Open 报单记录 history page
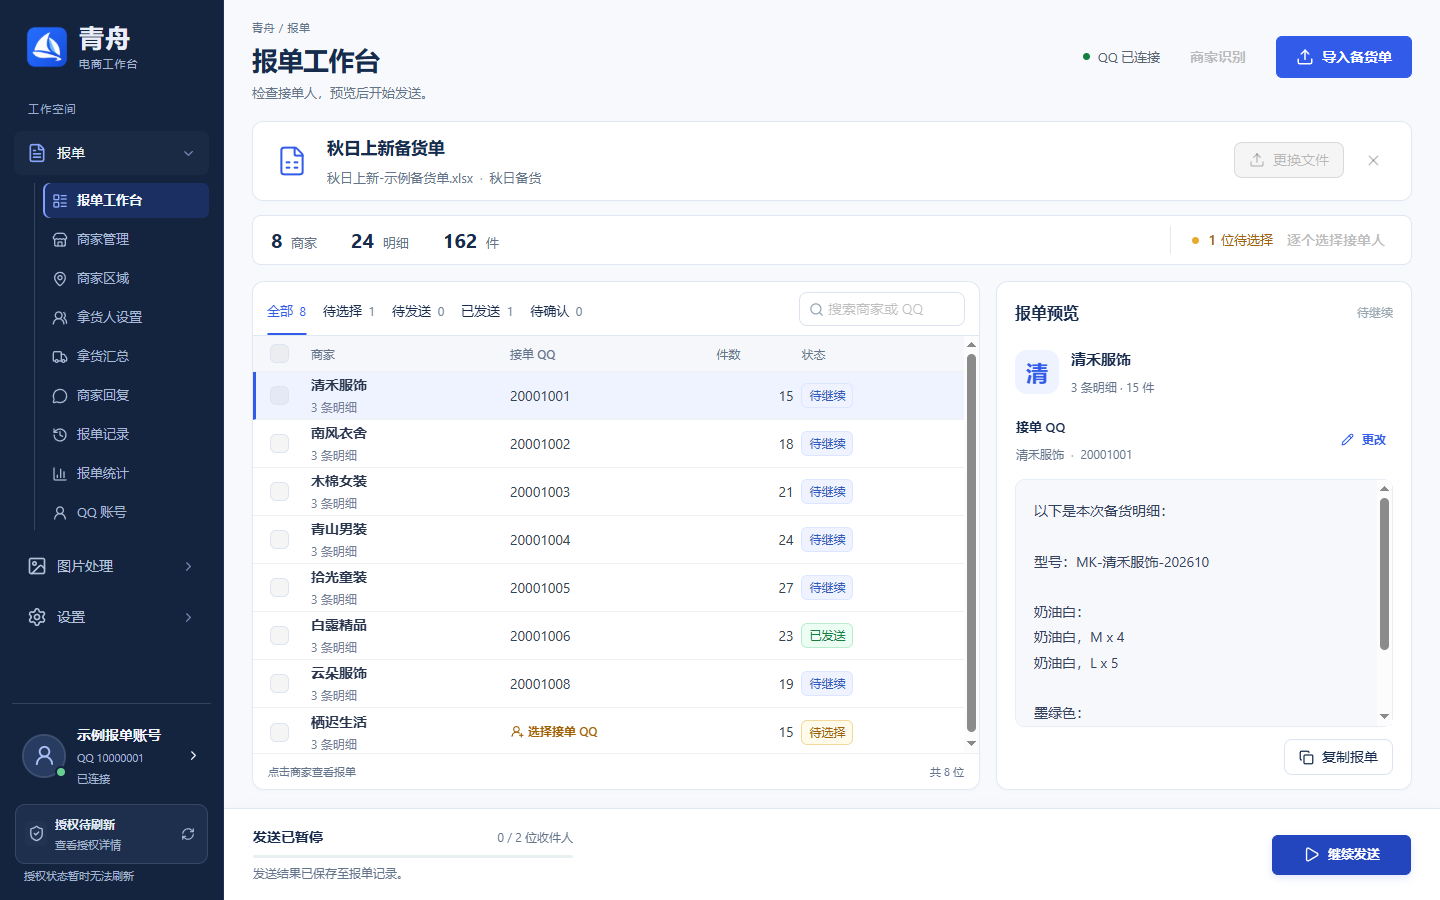 tap(126, 434)
